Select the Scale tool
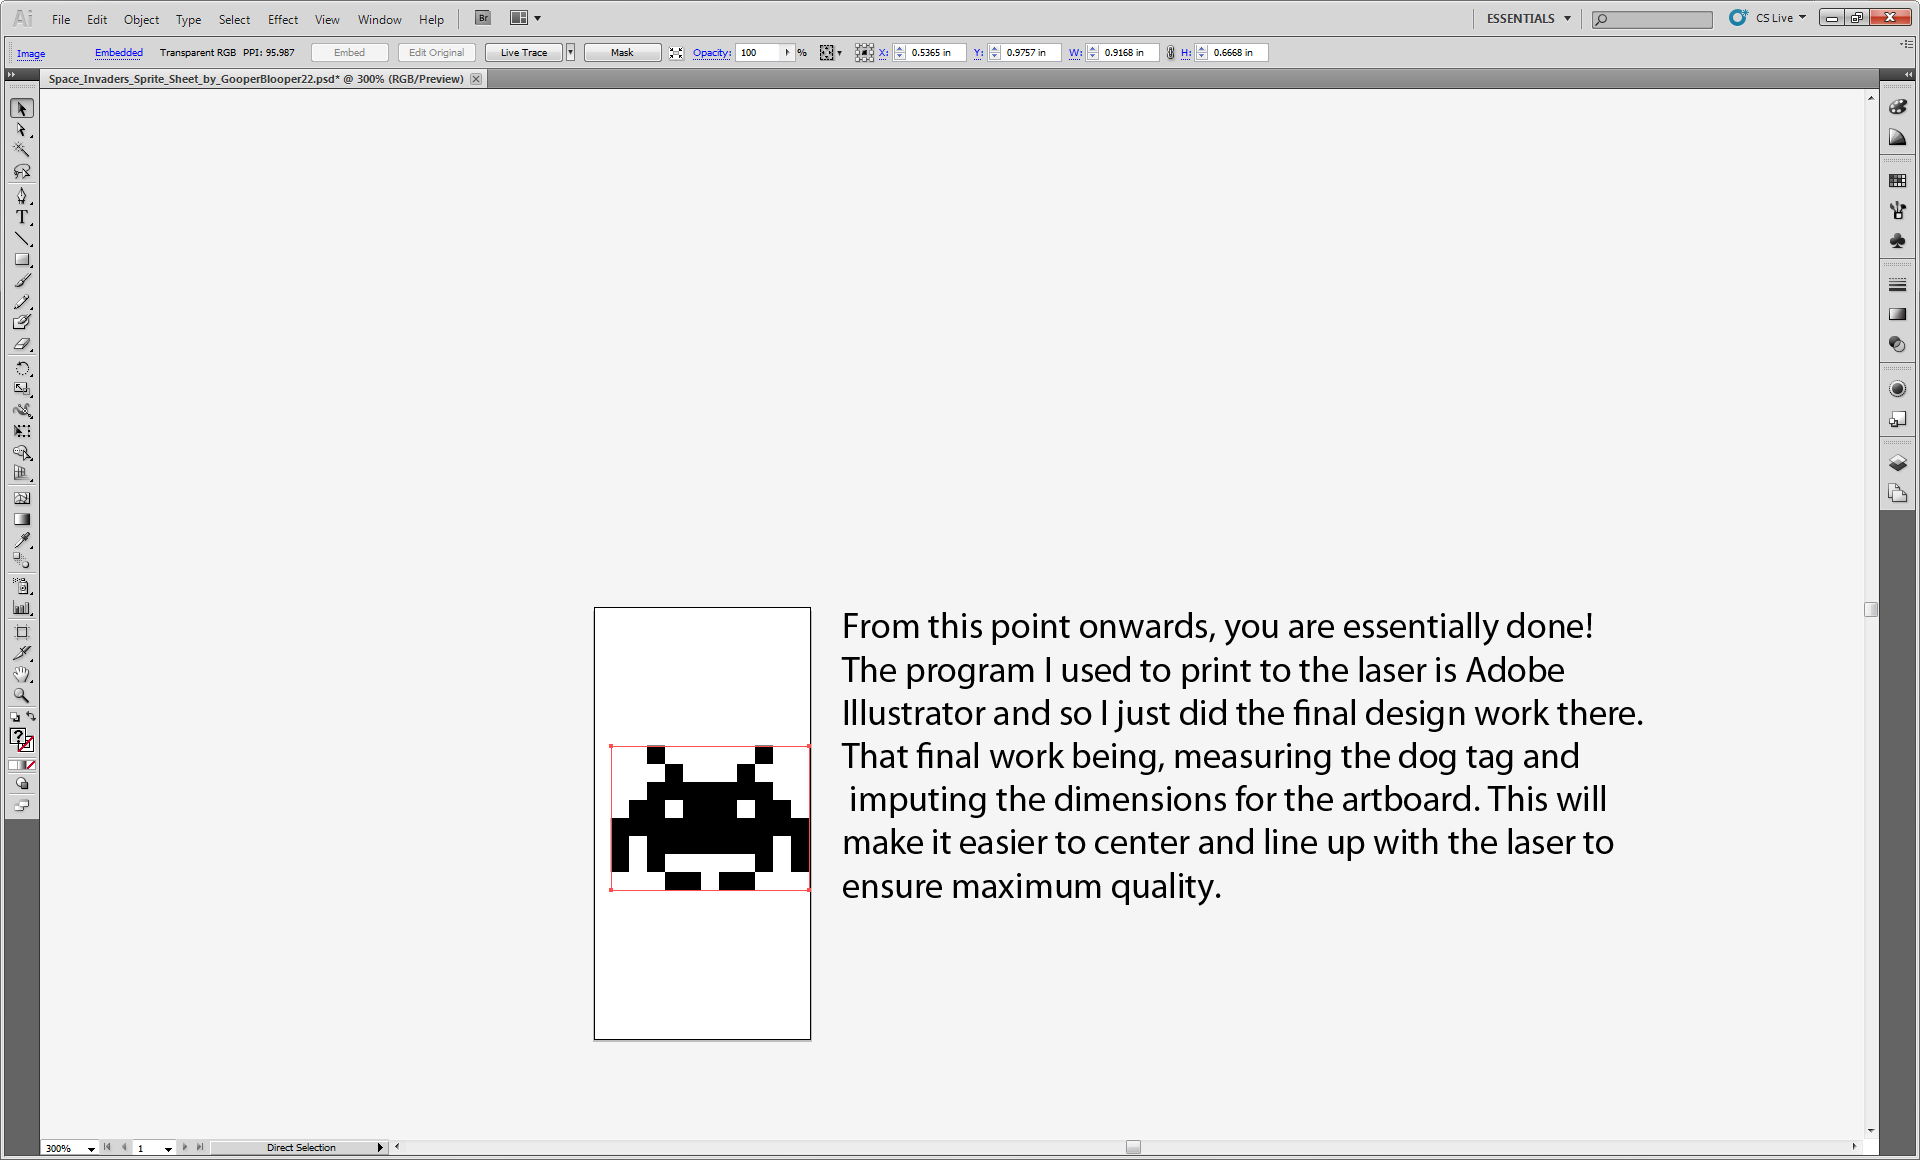Image resolution: width=1920 pixels, height=1160 pixels. coord(22,389)
